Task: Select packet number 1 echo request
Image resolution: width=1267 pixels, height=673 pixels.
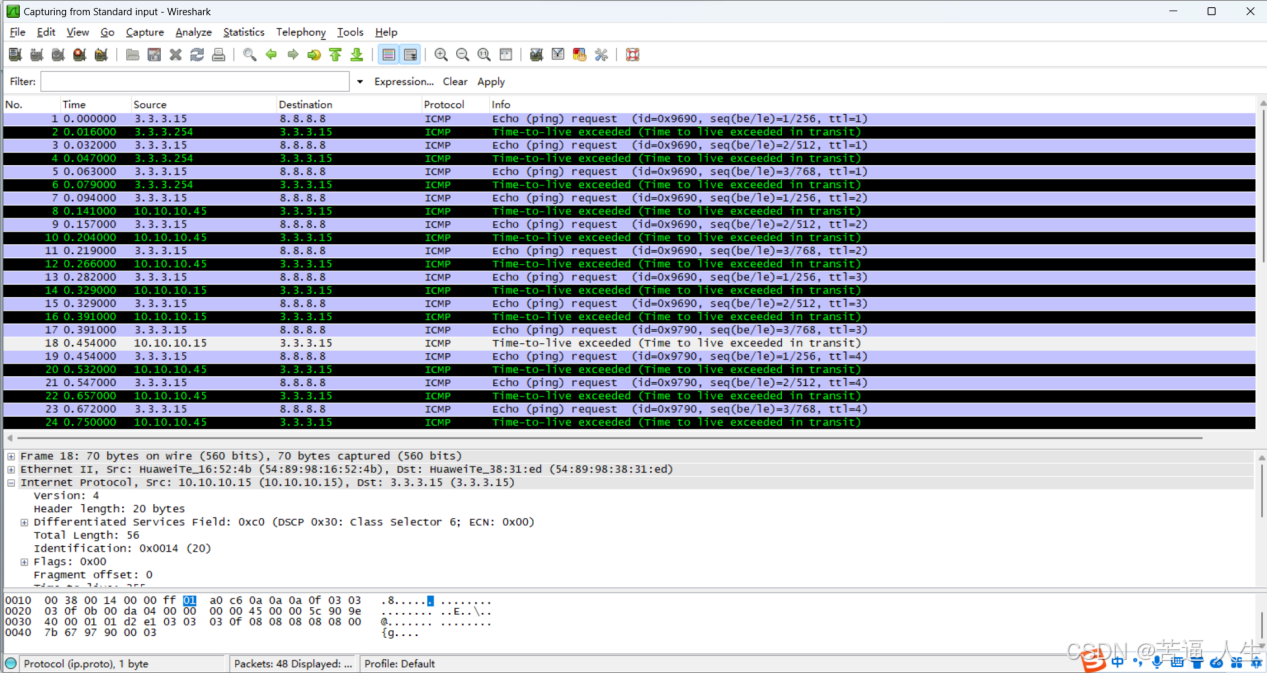Action: [x=630, y=119]
